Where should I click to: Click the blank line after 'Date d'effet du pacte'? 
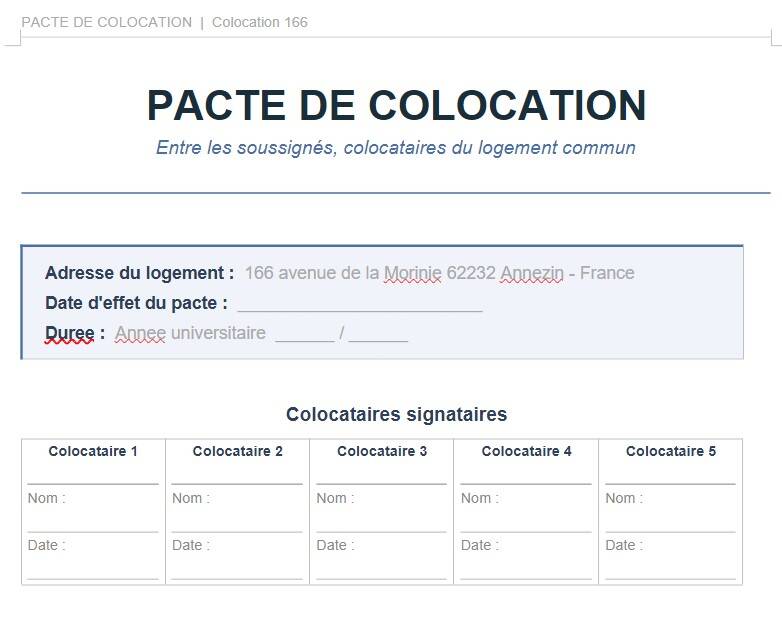coord(360,303)
